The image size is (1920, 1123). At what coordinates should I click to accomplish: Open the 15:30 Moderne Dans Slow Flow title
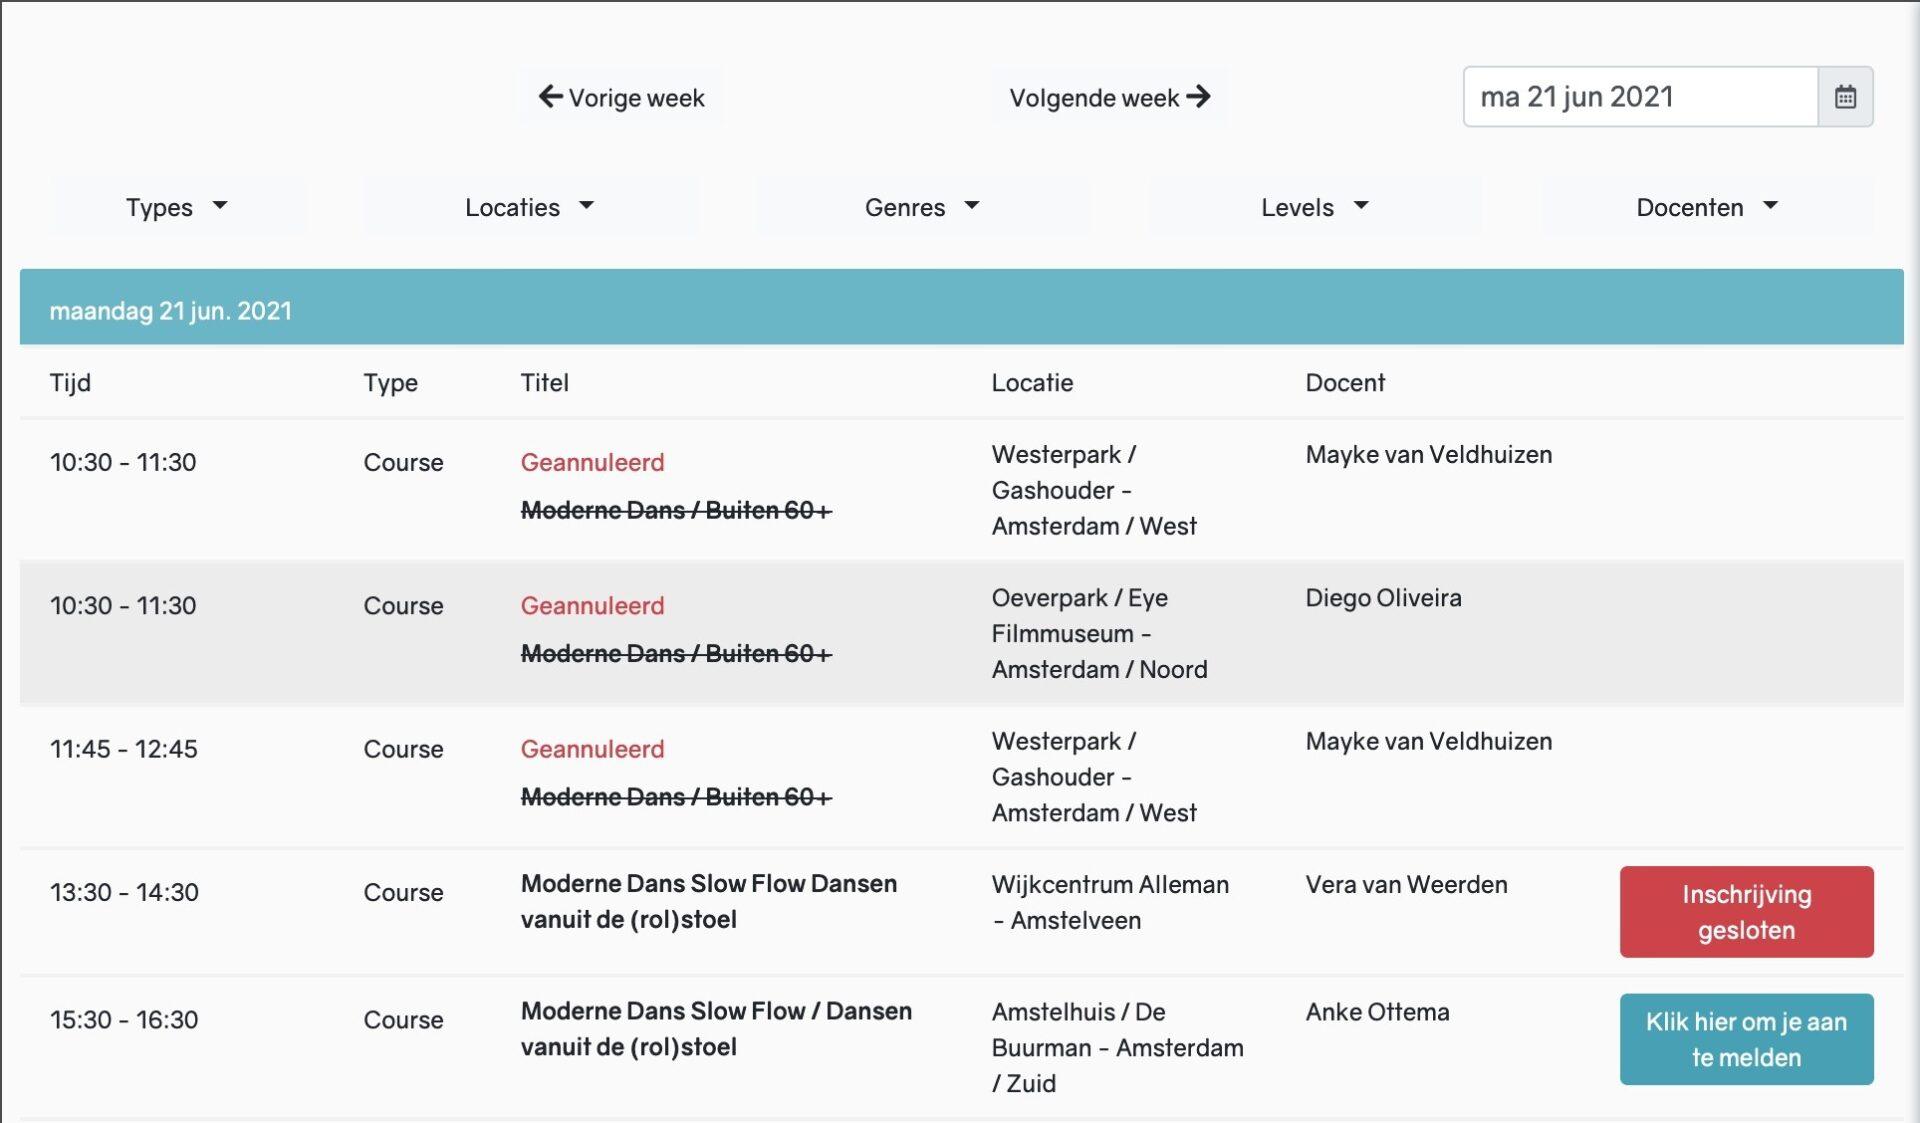point(715,1029)
